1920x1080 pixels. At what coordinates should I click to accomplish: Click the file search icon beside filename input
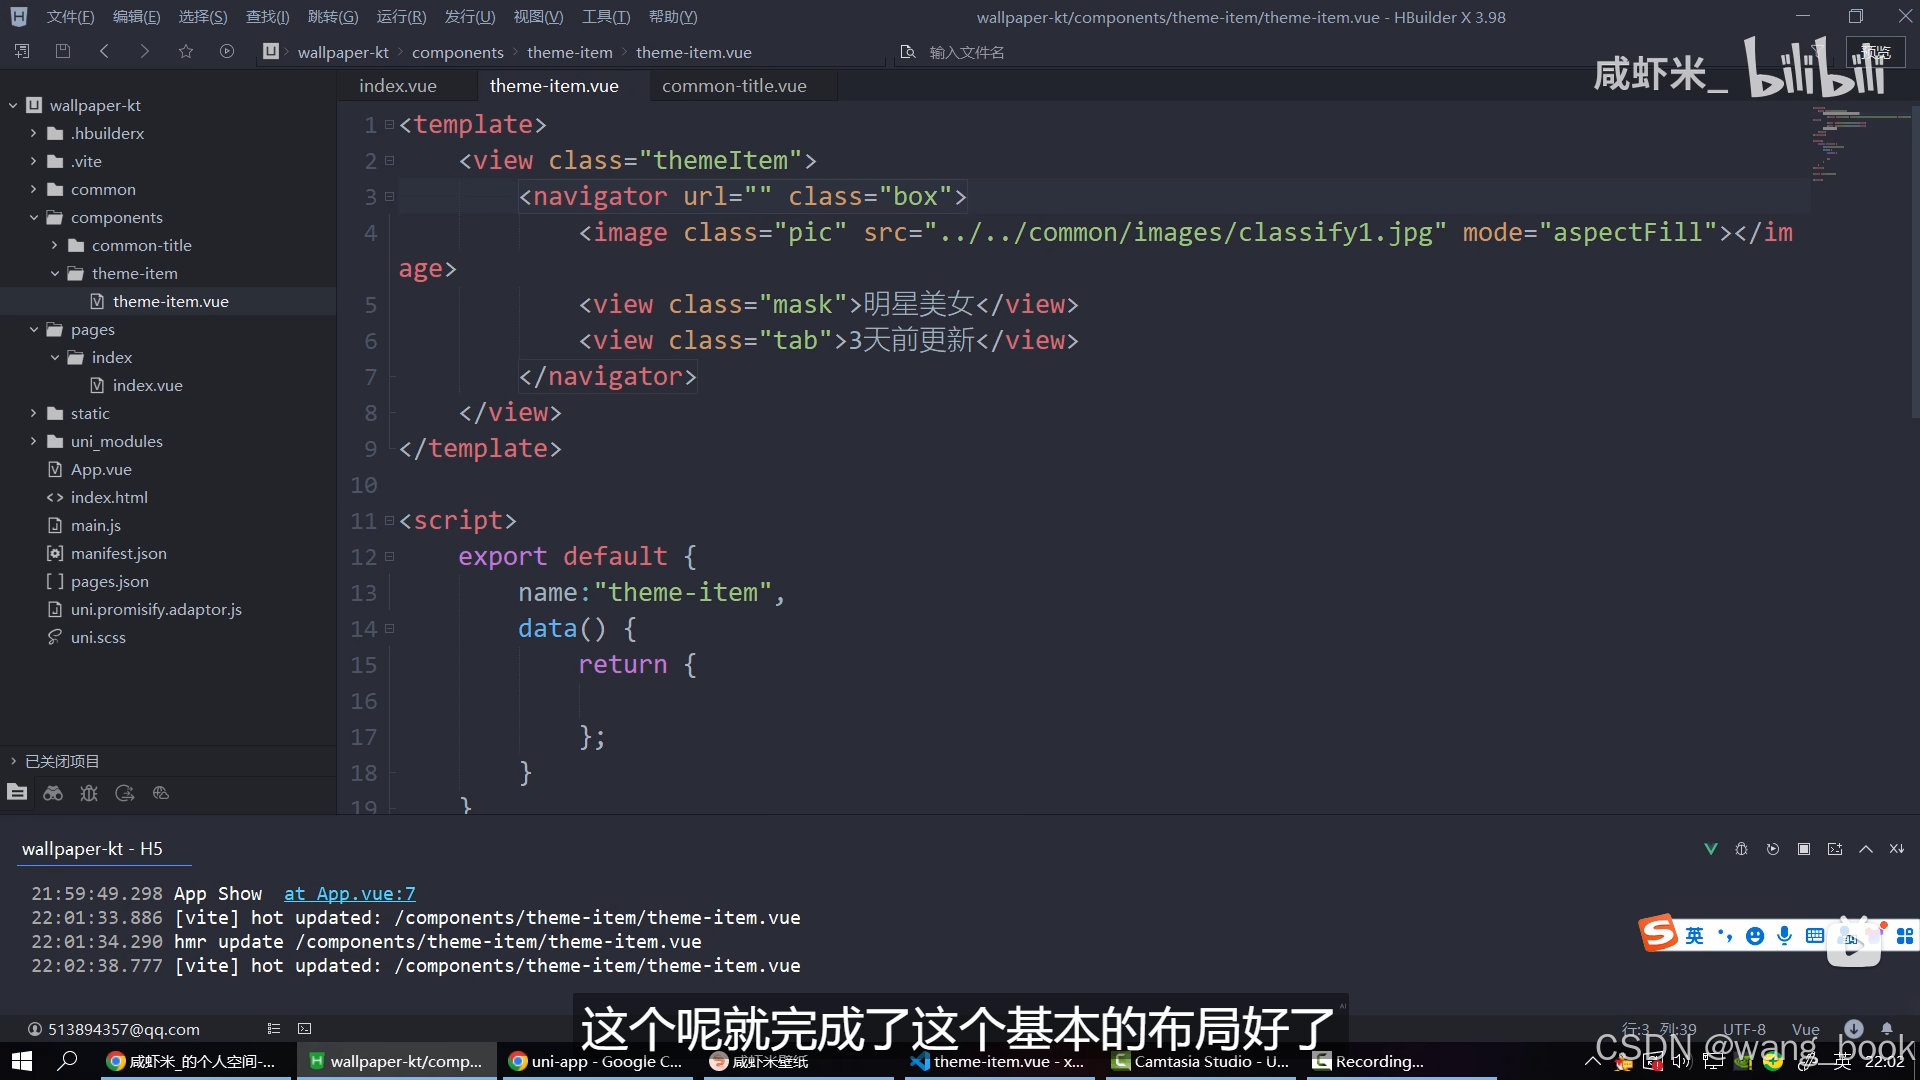tap(908, 52)
